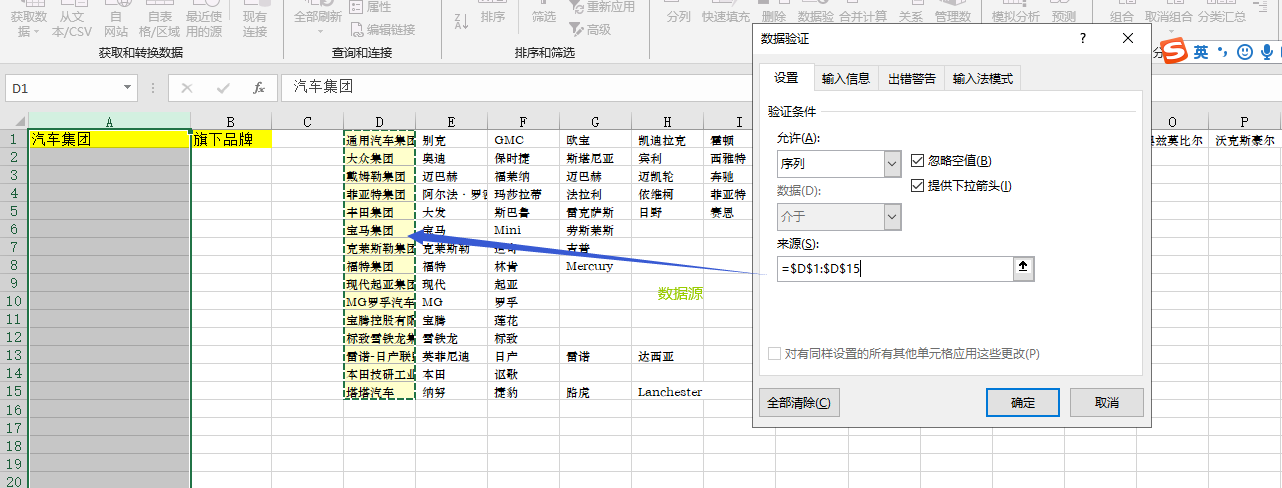Click cell A1 containing 汽车集团
1282x488 pixels.
click(109, 140)
